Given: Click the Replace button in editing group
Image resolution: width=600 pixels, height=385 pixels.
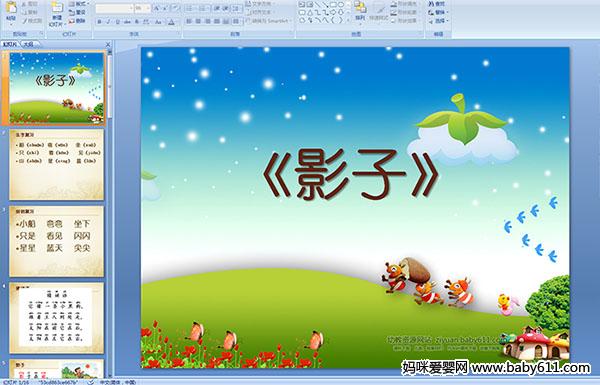Looking at the screenshot, I should (437, 13).
